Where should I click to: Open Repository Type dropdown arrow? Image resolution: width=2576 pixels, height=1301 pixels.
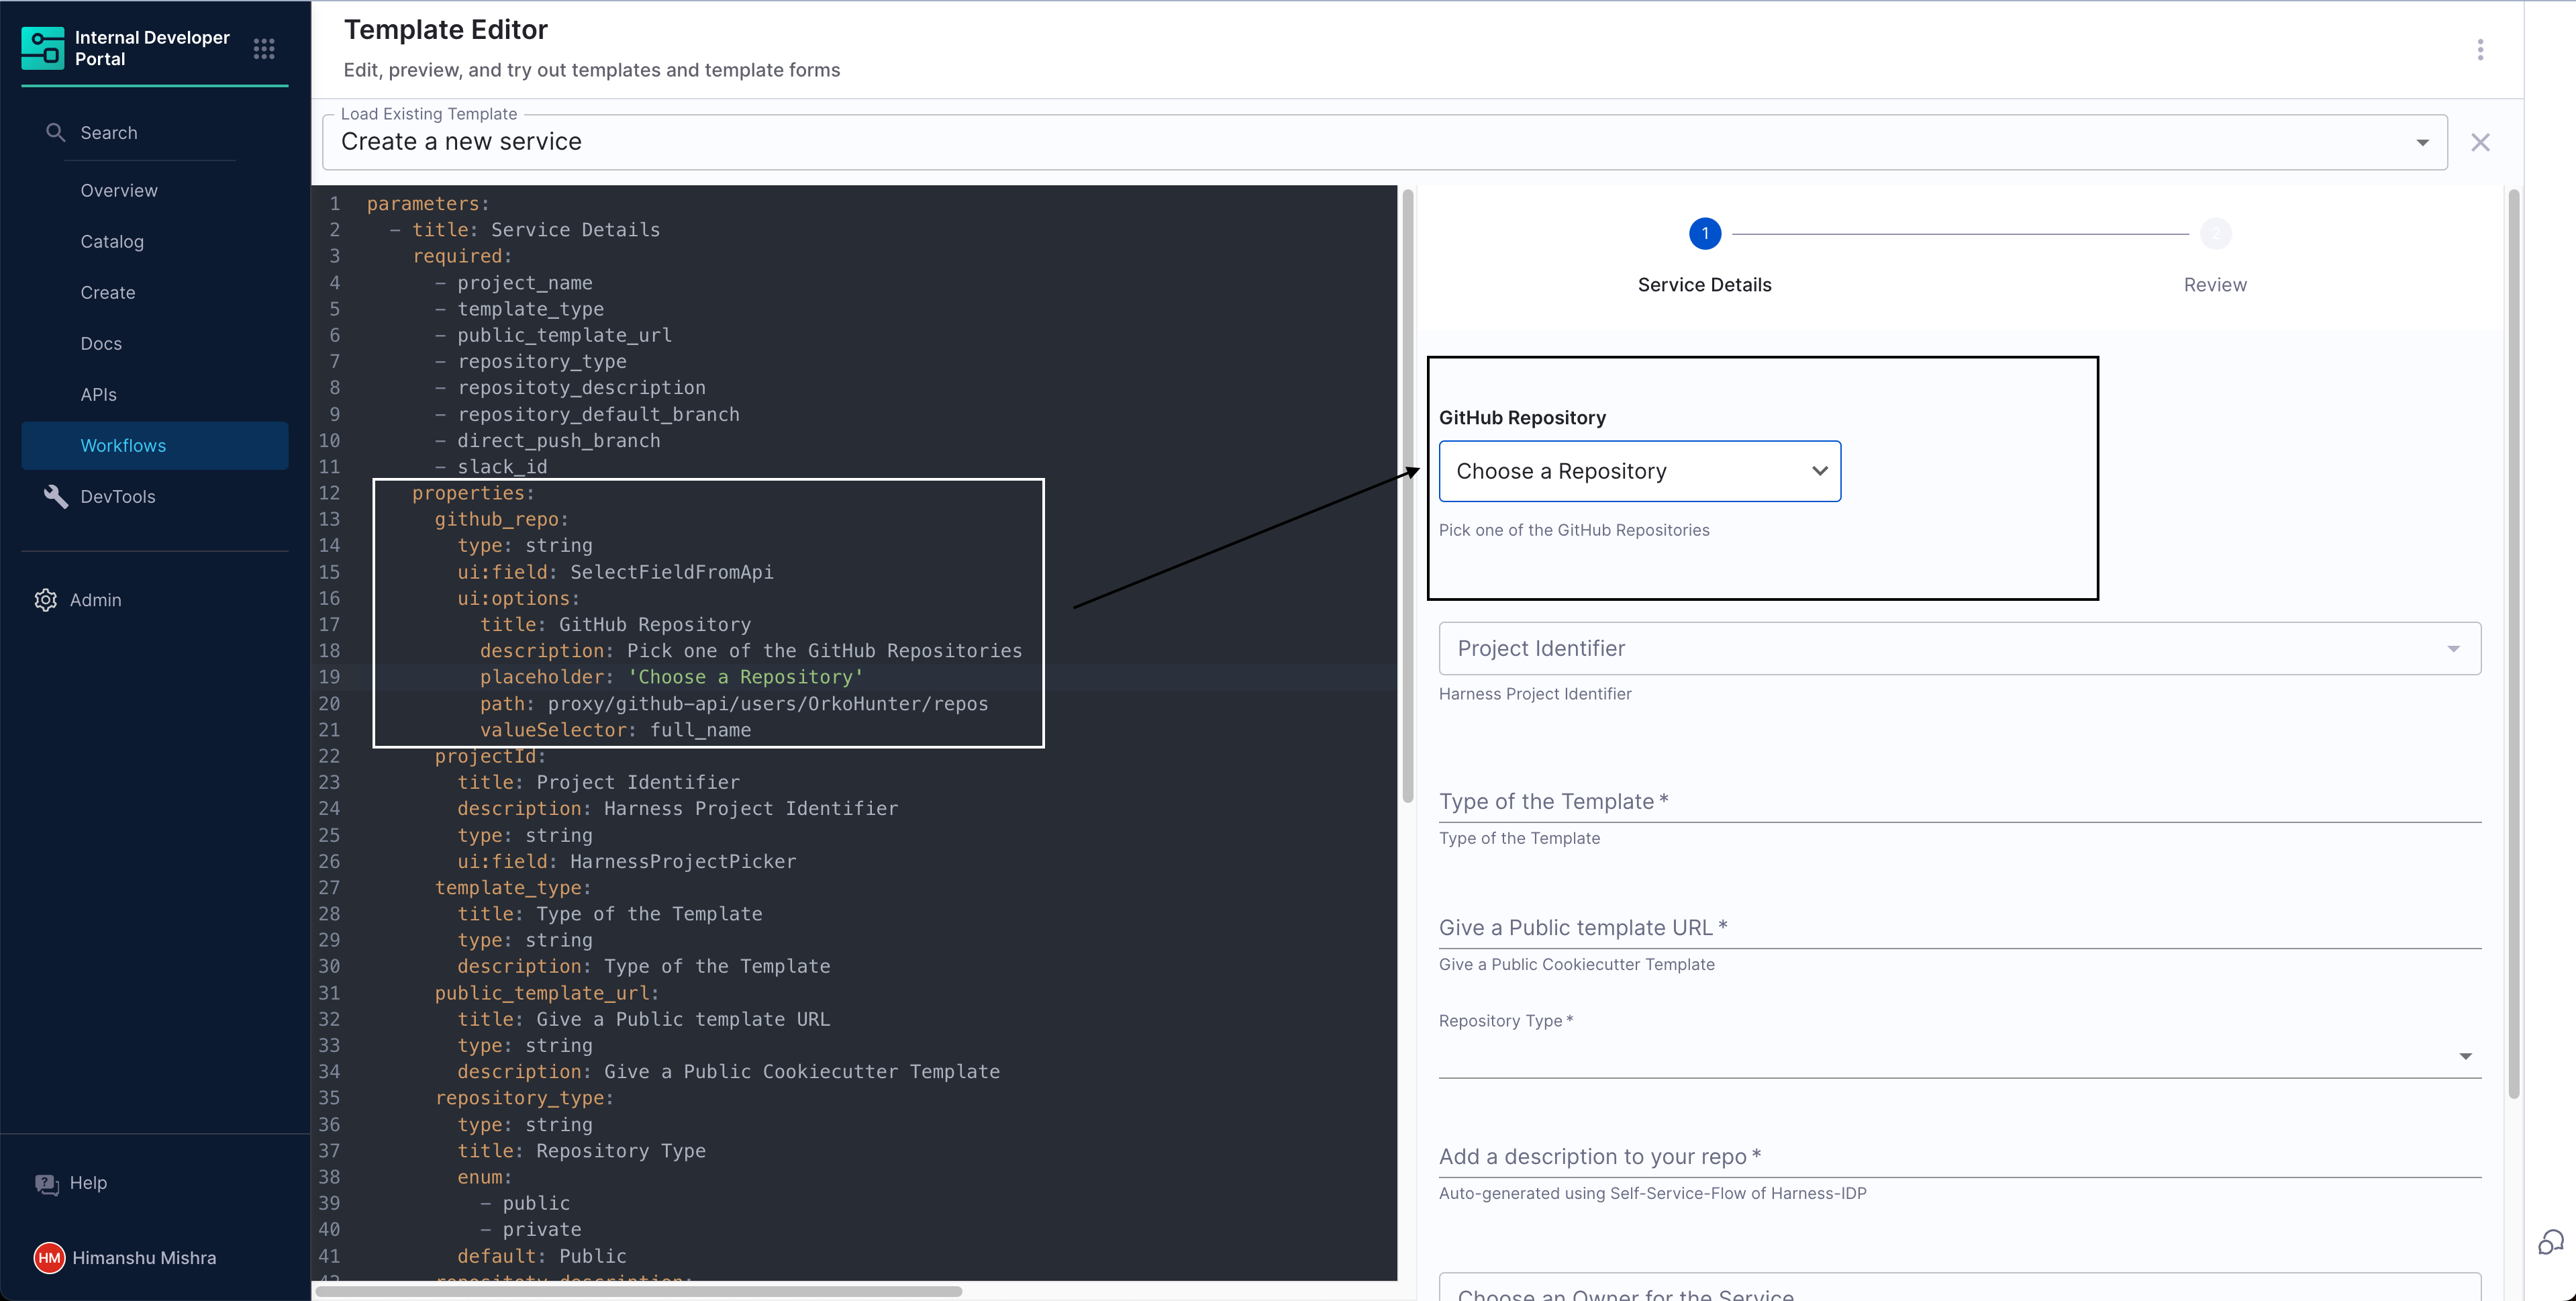tap(2465, 1056)
